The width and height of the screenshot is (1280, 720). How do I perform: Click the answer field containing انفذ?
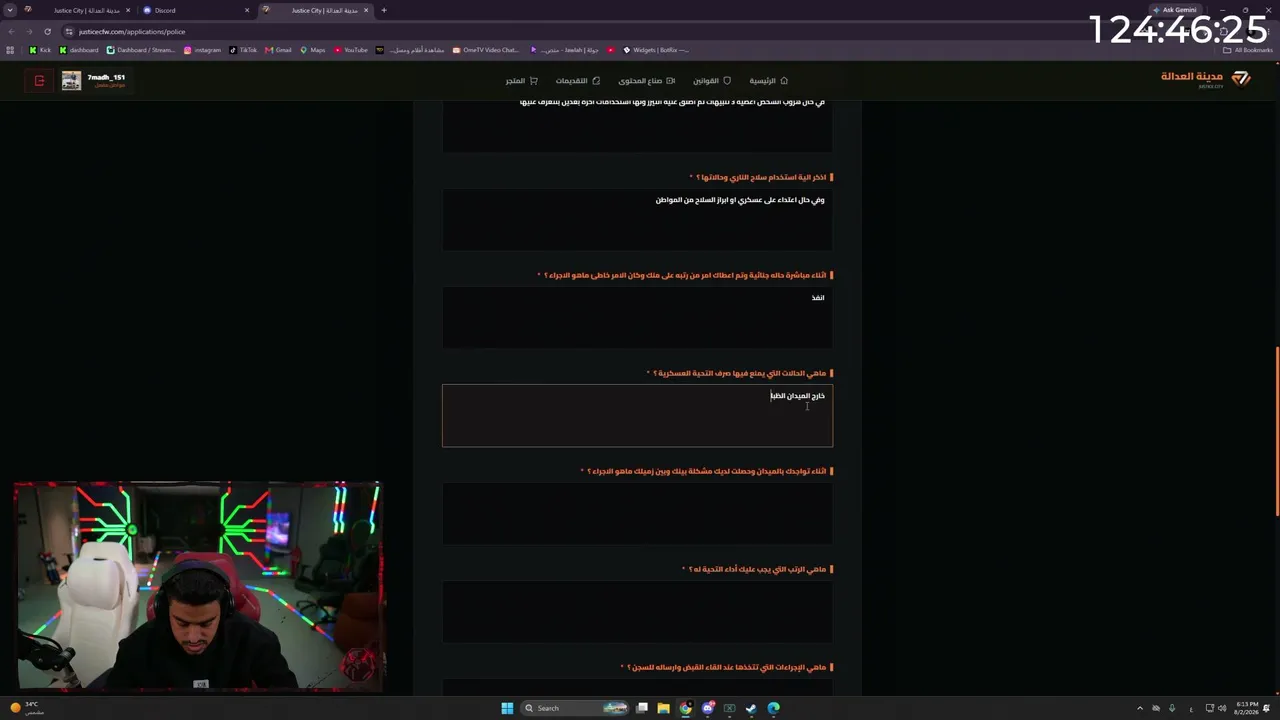637,317
